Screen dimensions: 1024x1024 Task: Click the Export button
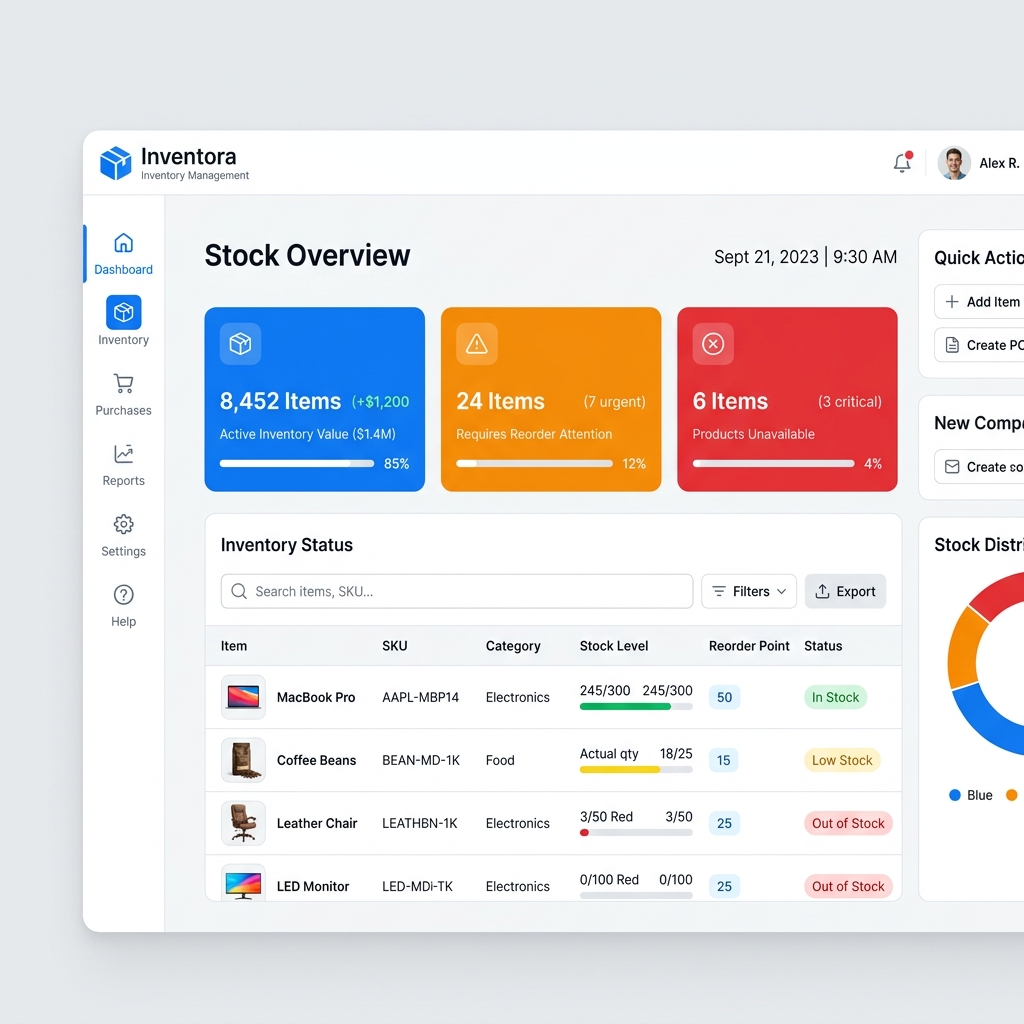coord(845,591)
